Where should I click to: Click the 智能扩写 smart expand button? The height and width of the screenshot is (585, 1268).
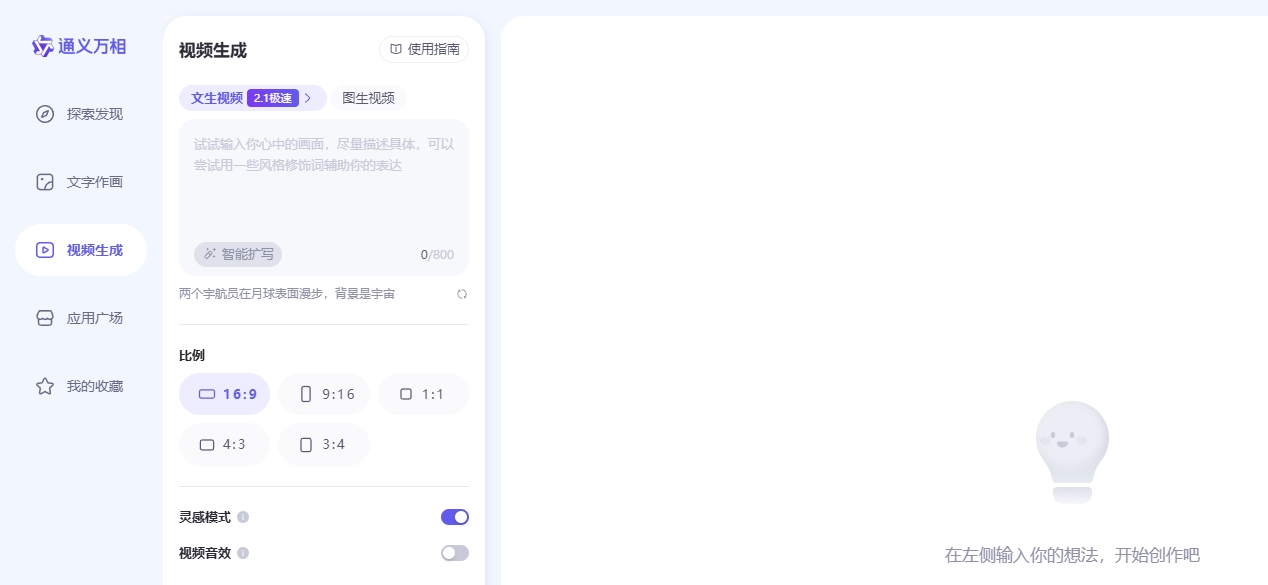pos(238,254)
